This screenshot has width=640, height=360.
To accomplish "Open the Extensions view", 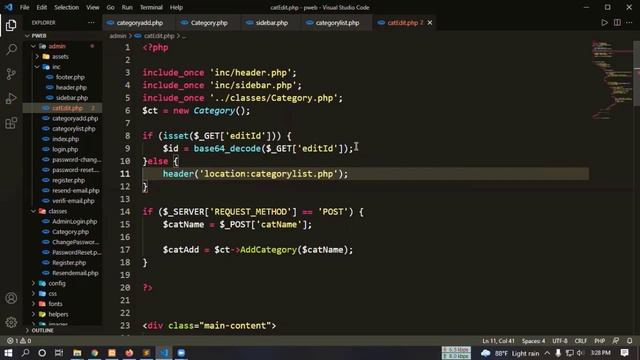I will point(11,123).
